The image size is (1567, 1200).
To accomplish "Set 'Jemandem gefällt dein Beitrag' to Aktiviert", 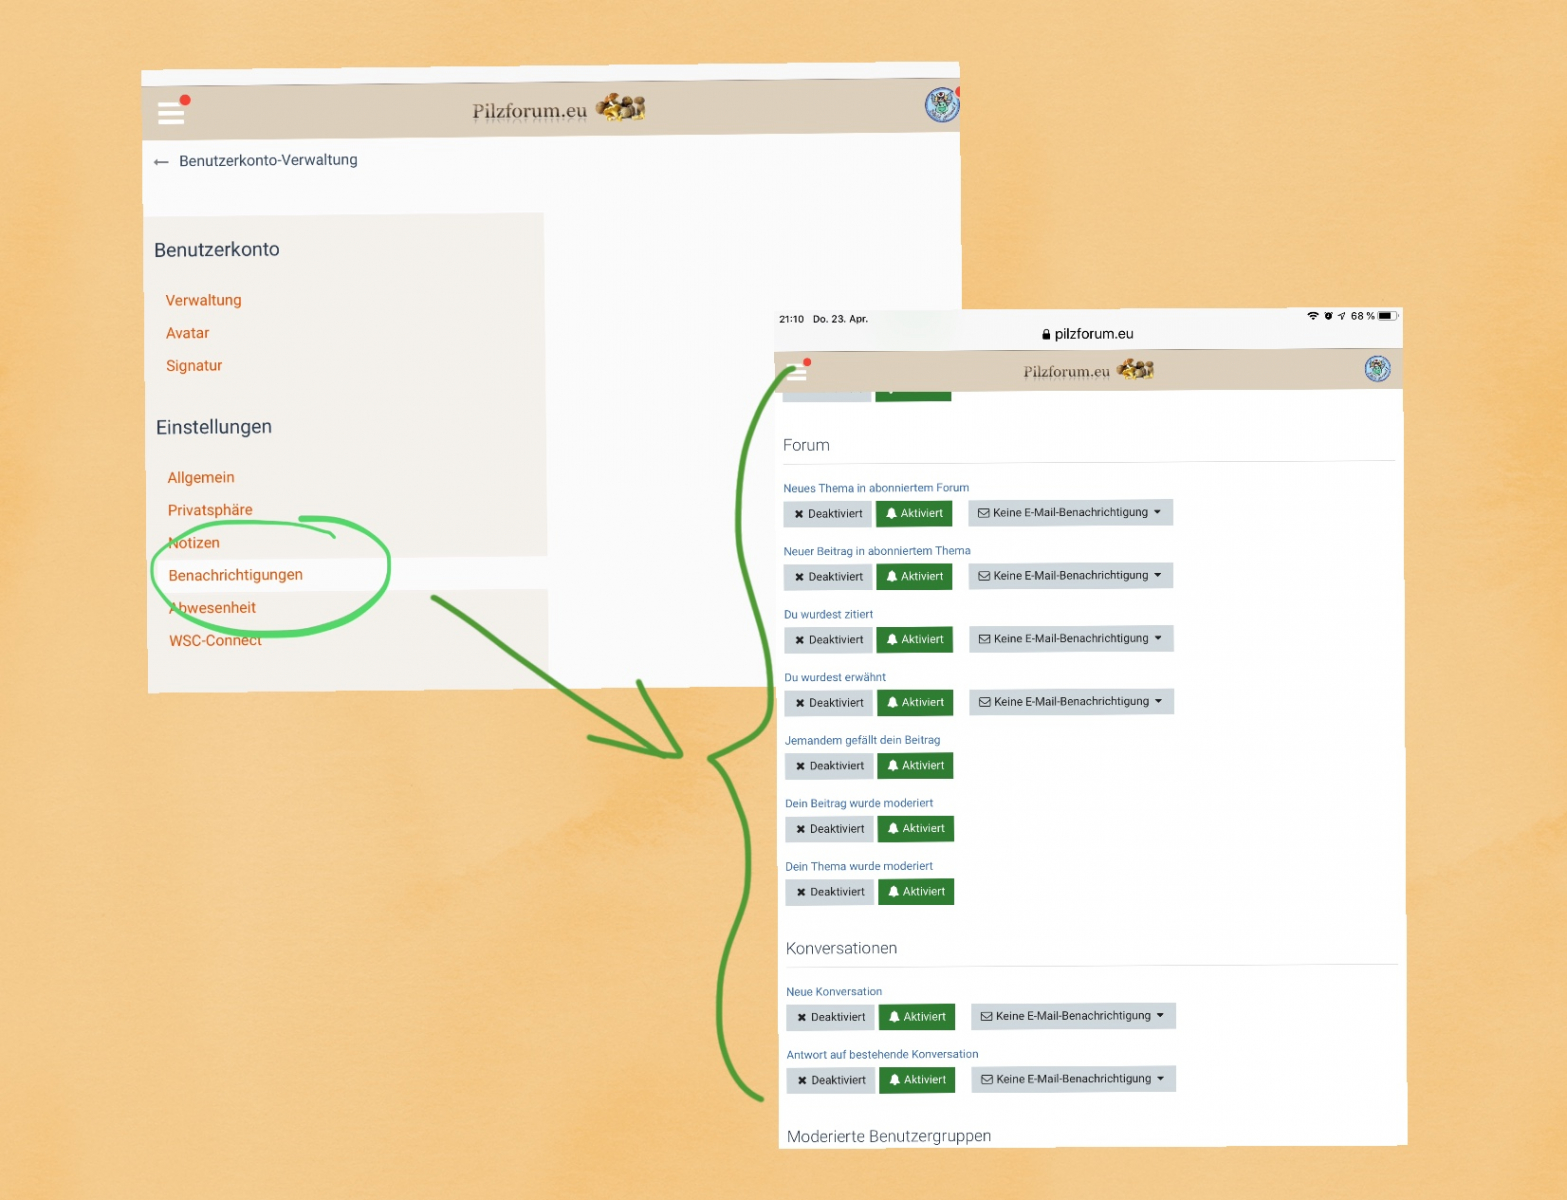I will pos(915,766).
